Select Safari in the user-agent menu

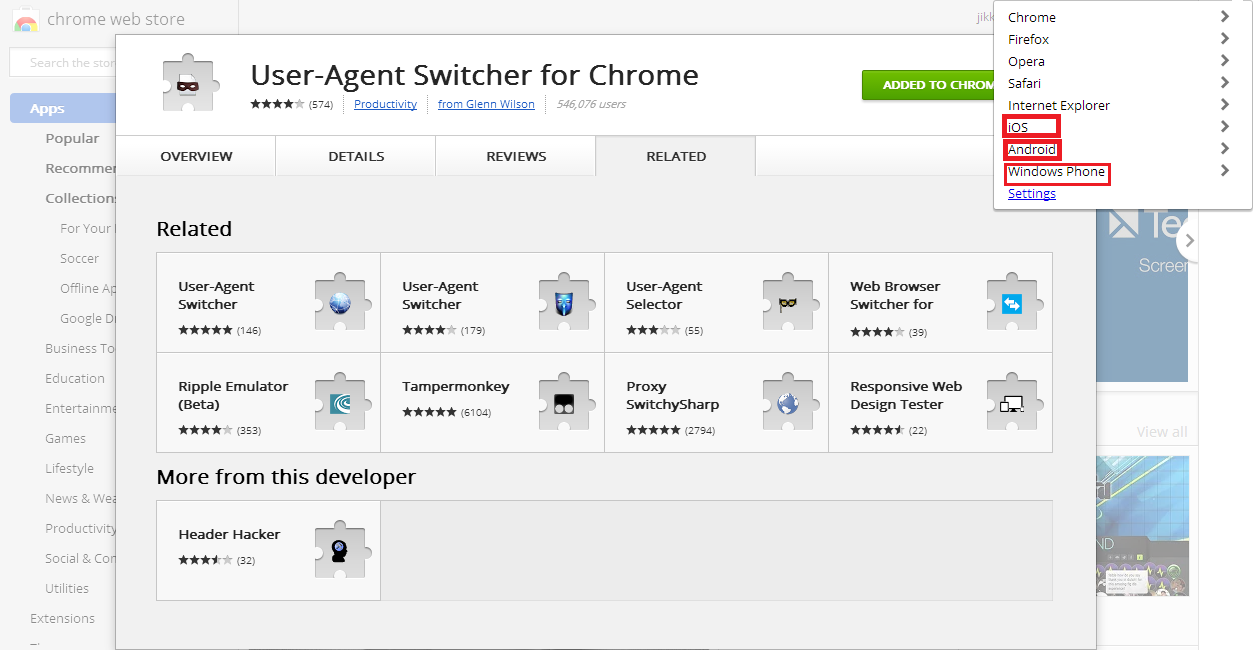pyautogui.click(x=1024, y=83)
